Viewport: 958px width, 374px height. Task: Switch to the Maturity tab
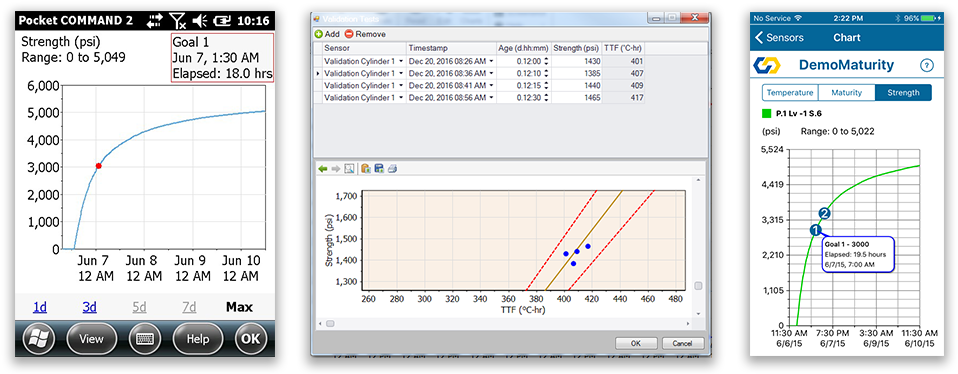click(x=847, y=93)
